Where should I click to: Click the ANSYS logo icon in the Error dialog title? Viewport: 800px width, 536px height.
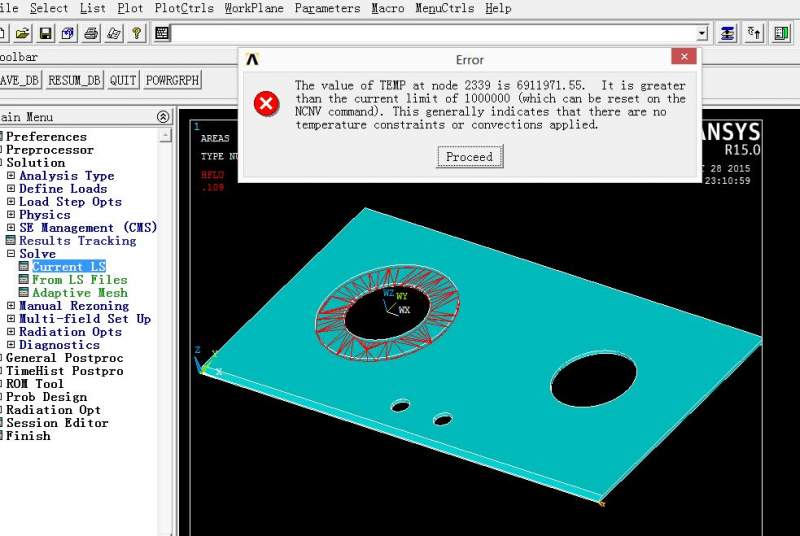252,59
